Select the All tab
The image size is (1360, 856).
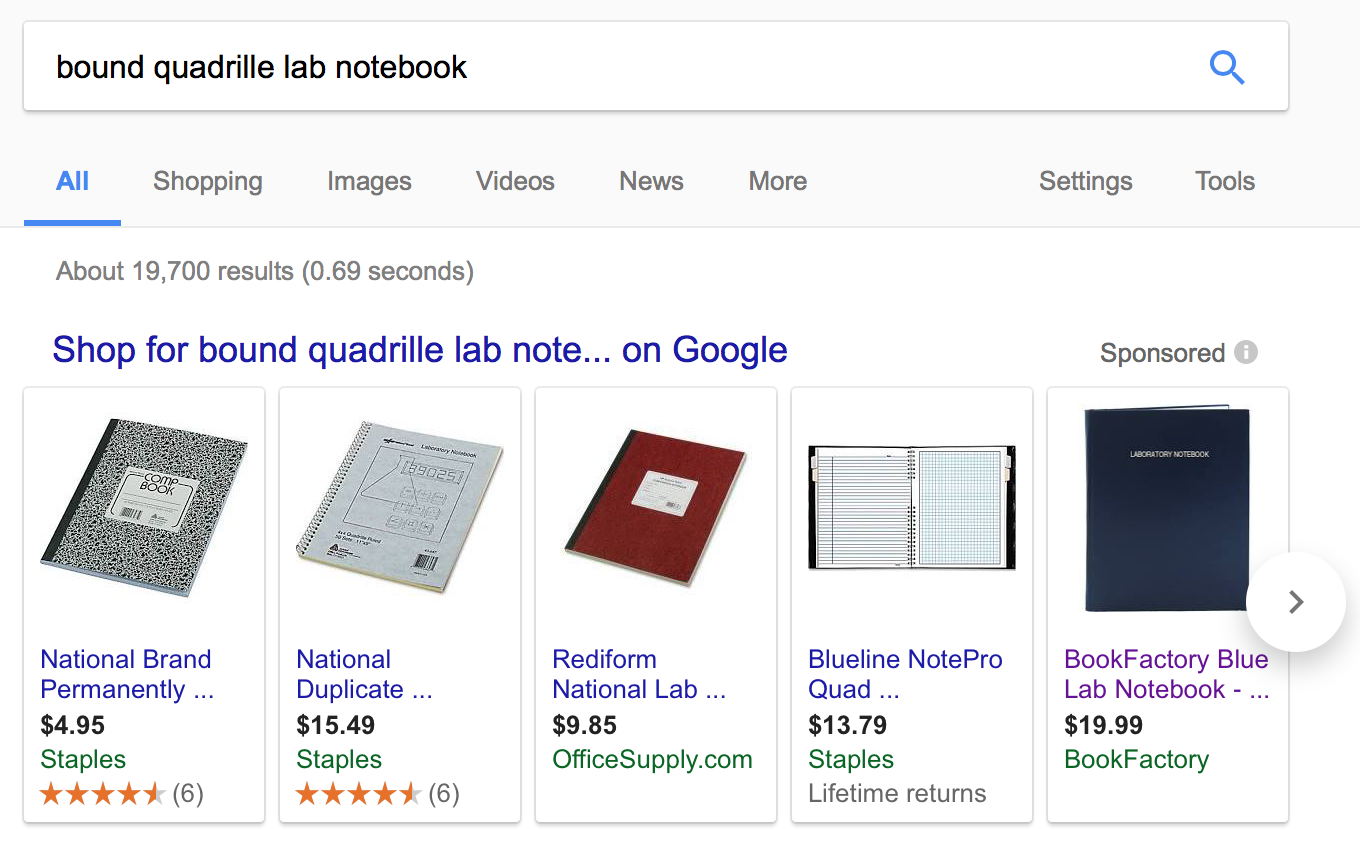73,181
